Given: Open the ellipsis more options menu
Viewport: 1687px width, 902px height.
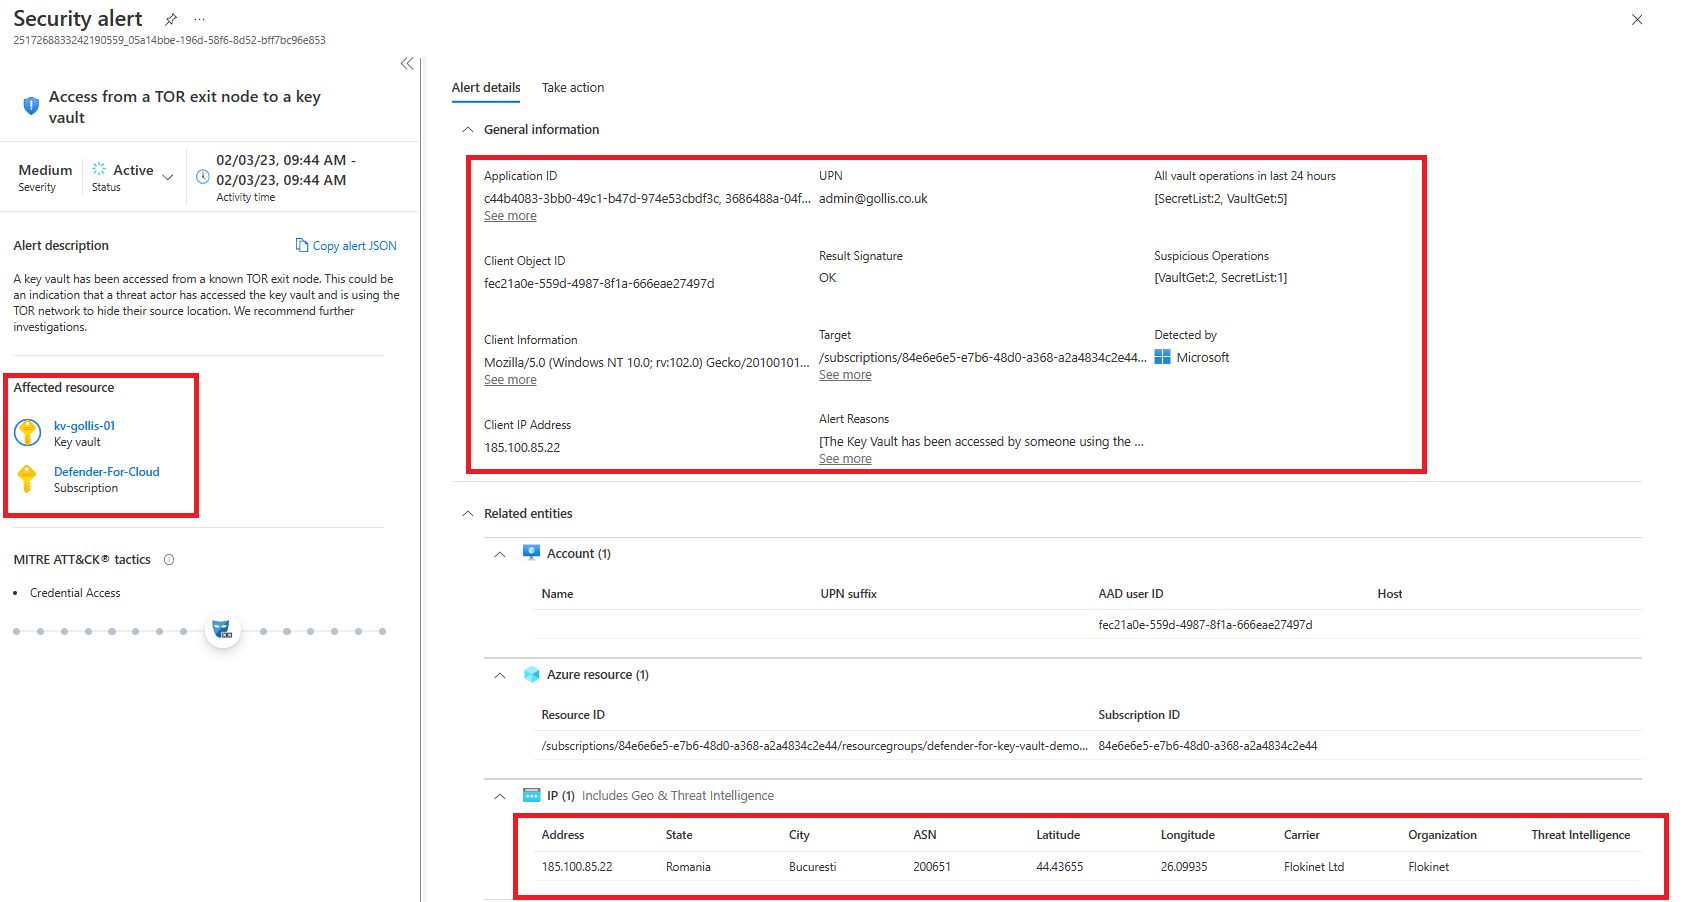Looking at the screenshot, I should [x=200, y=19].
